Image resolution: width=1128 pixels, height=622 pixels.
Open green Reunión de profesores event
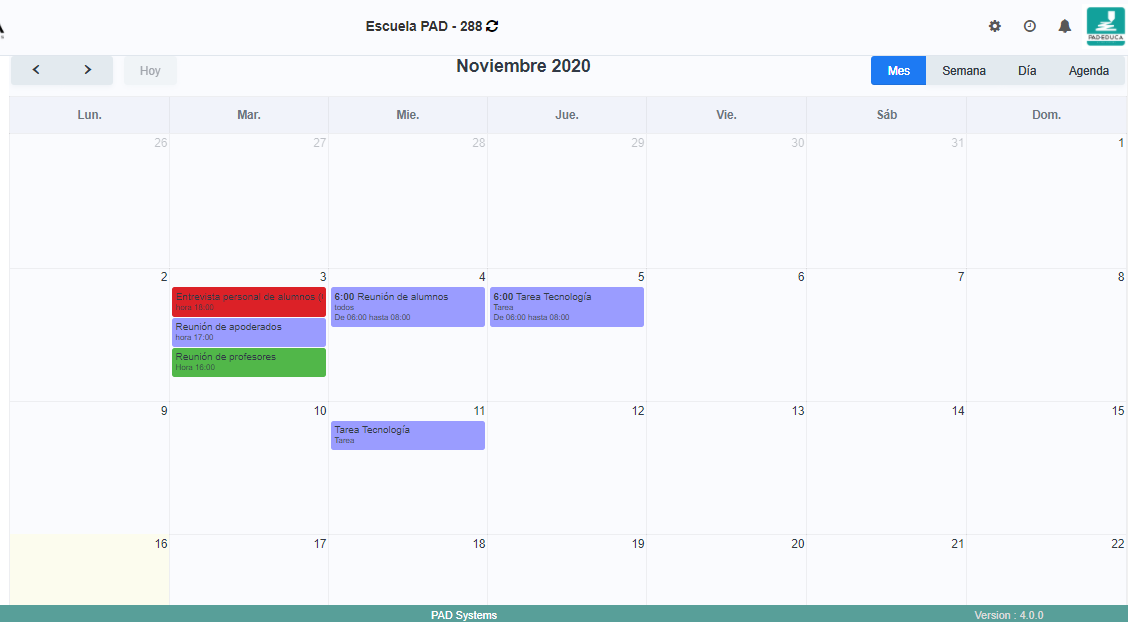[248, 362]
